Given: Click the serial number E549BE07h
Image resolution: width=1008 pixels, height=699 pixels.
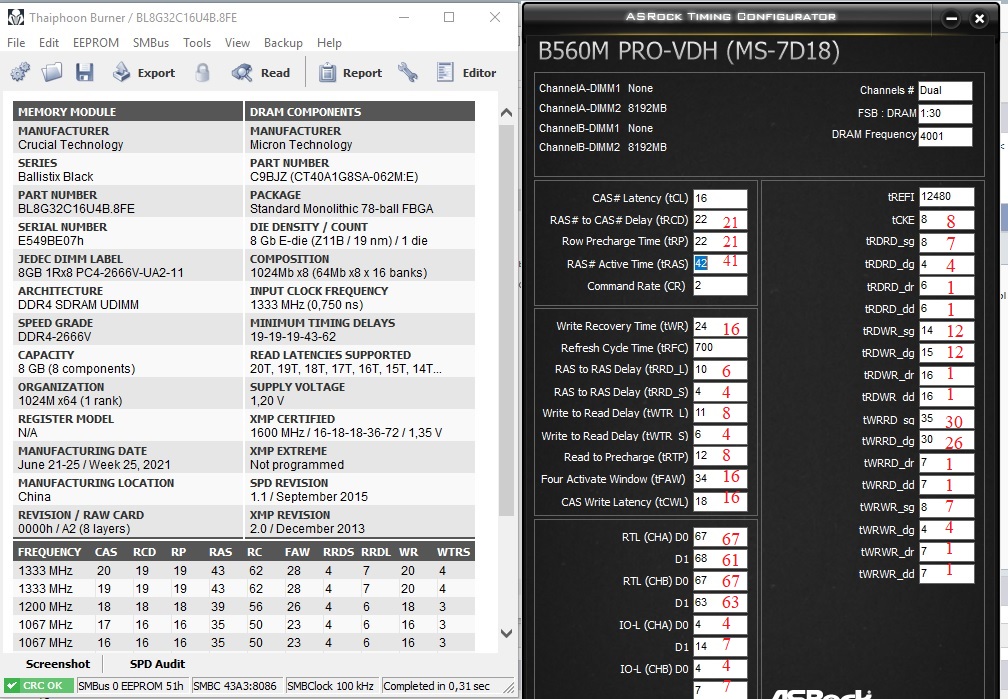Looking at the screenshot, I should (x=51, y=241).
